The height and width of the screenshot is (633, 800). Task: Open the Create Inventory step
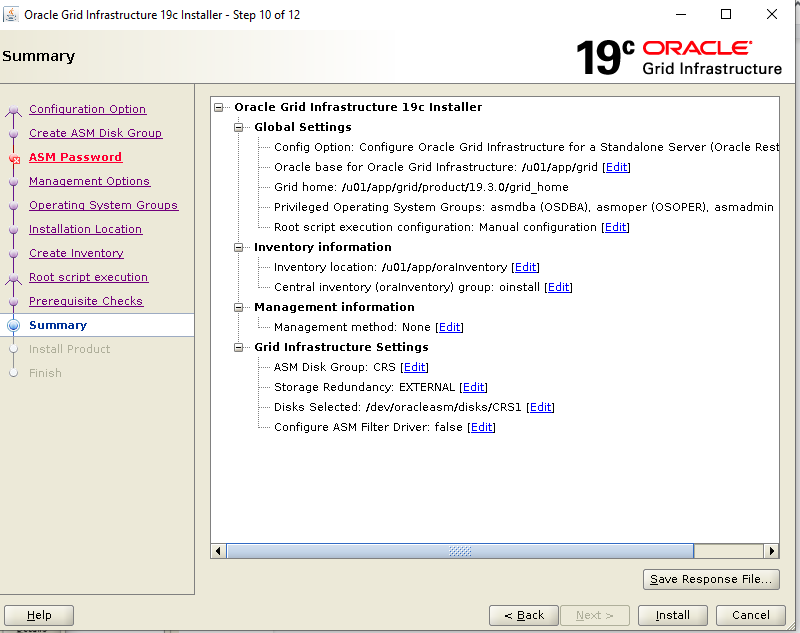[x=76, y=253]
